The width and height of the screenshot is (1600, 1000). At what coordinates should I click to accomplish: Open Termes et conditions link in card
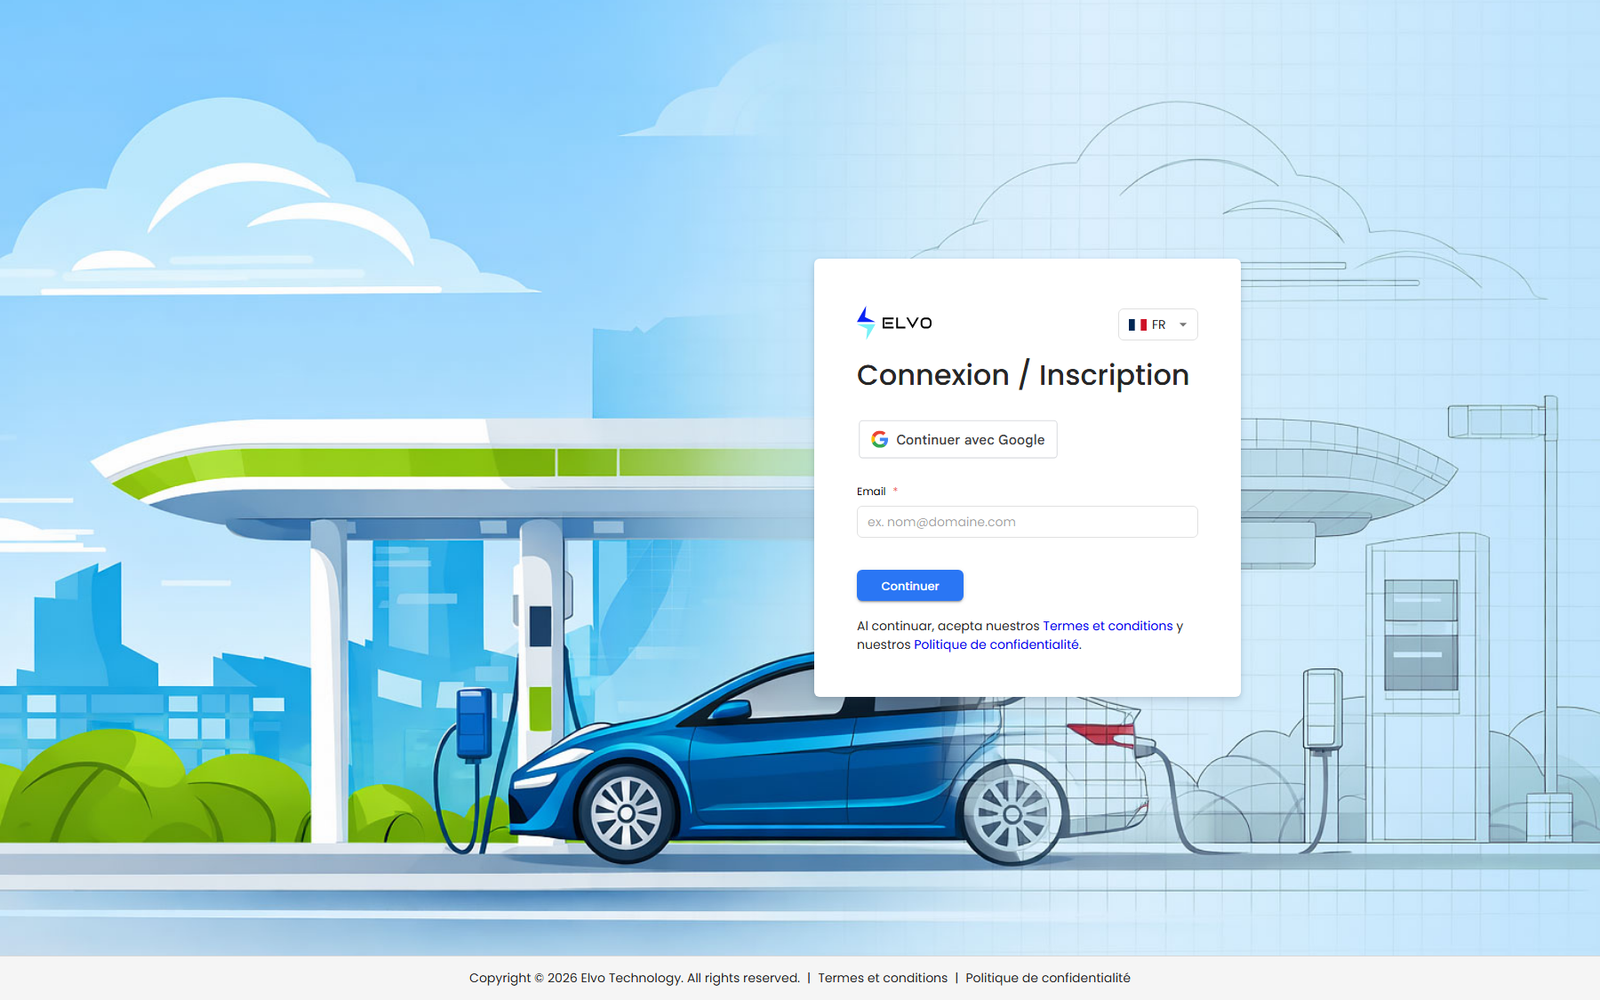pos(1108,626)
